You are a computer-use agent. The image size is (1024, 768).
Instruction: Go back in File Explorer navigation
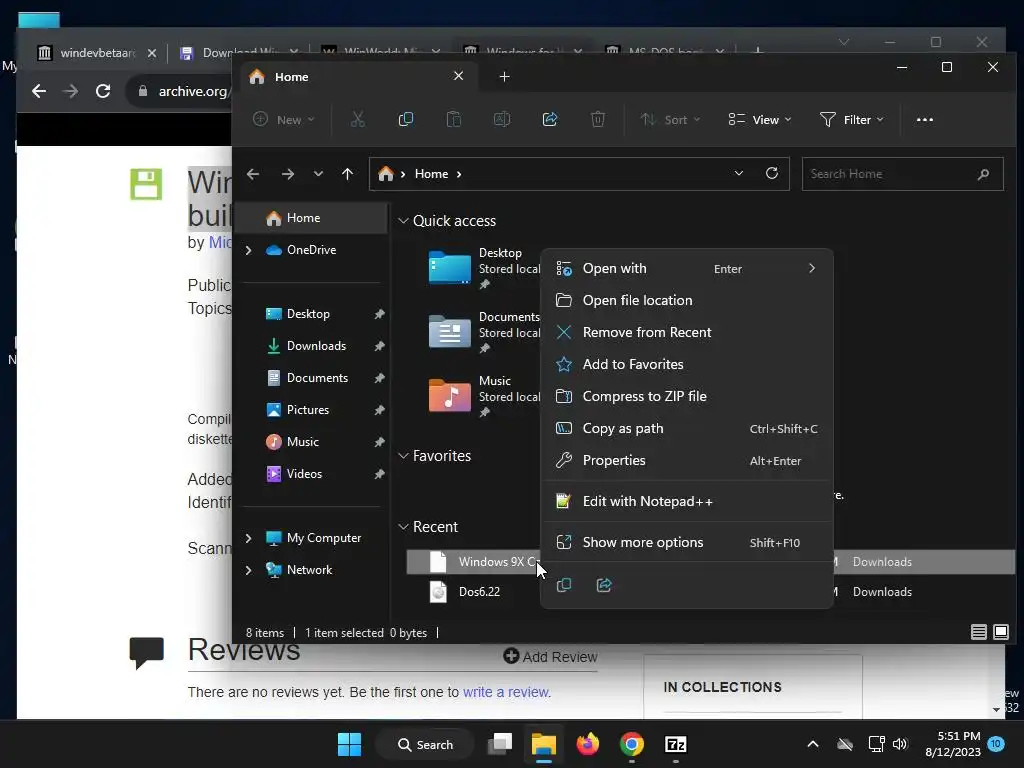(253, 174)
